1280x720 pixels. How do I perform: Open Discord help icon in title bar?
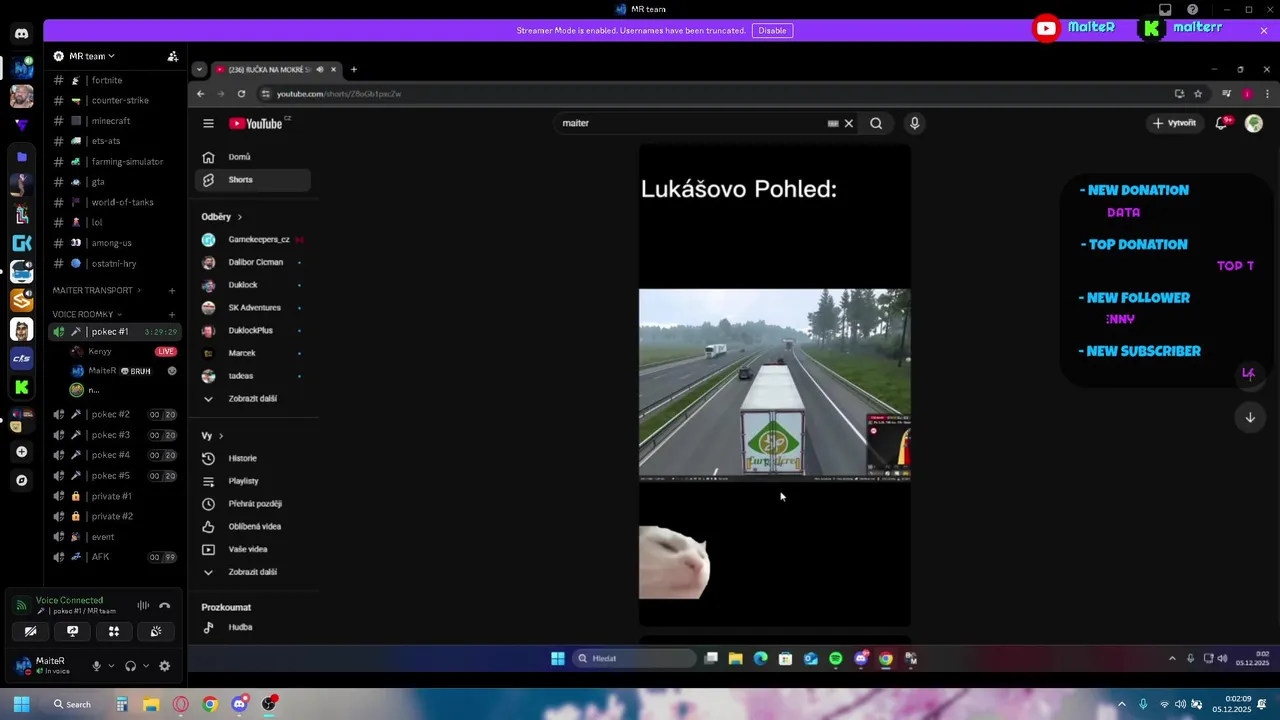tap(1192, 10)
